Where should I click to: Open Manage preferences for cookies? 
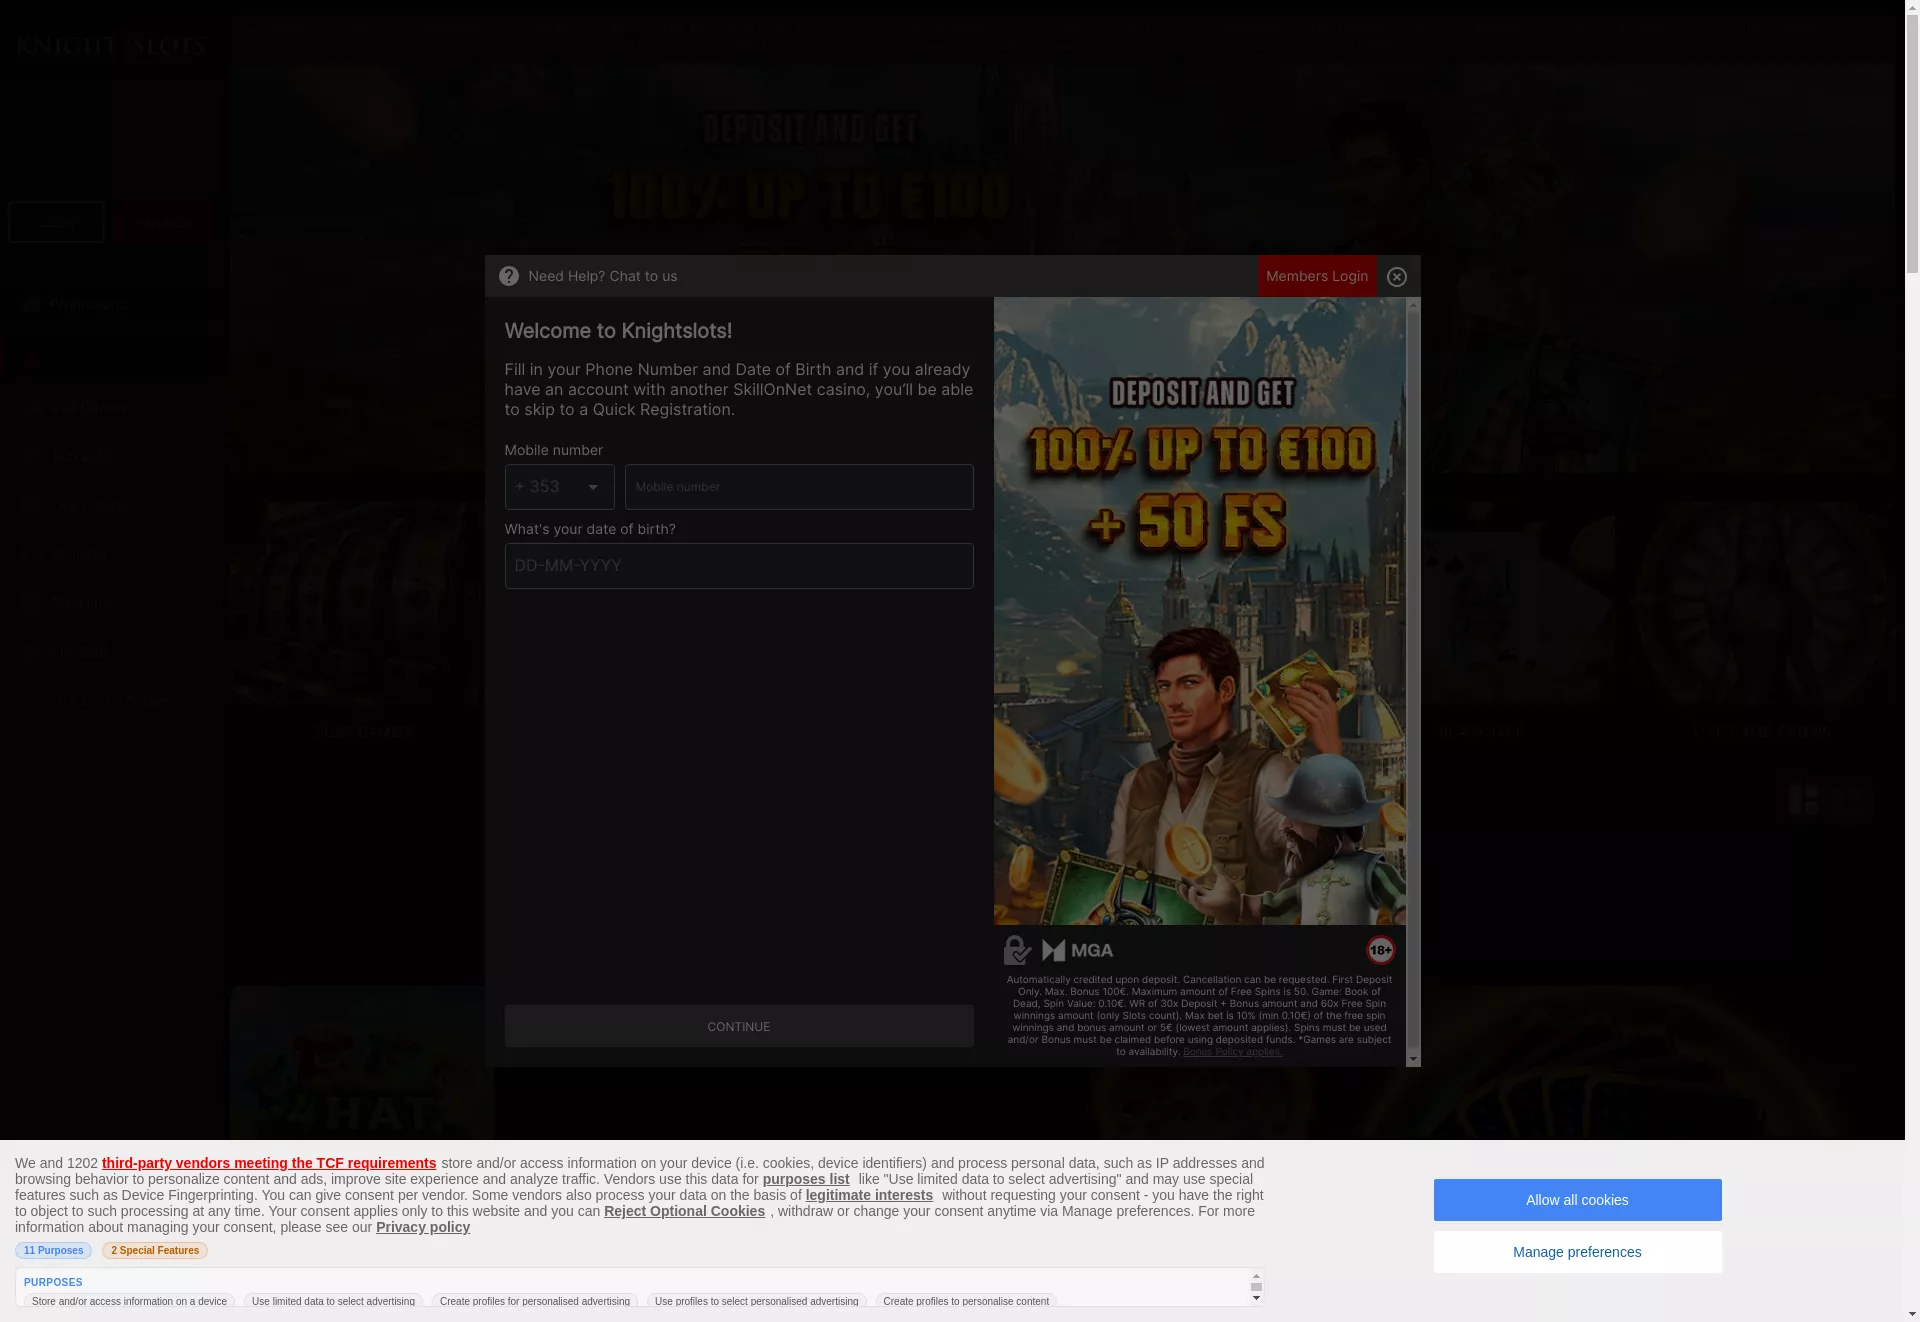(x=1577, y=1252)
